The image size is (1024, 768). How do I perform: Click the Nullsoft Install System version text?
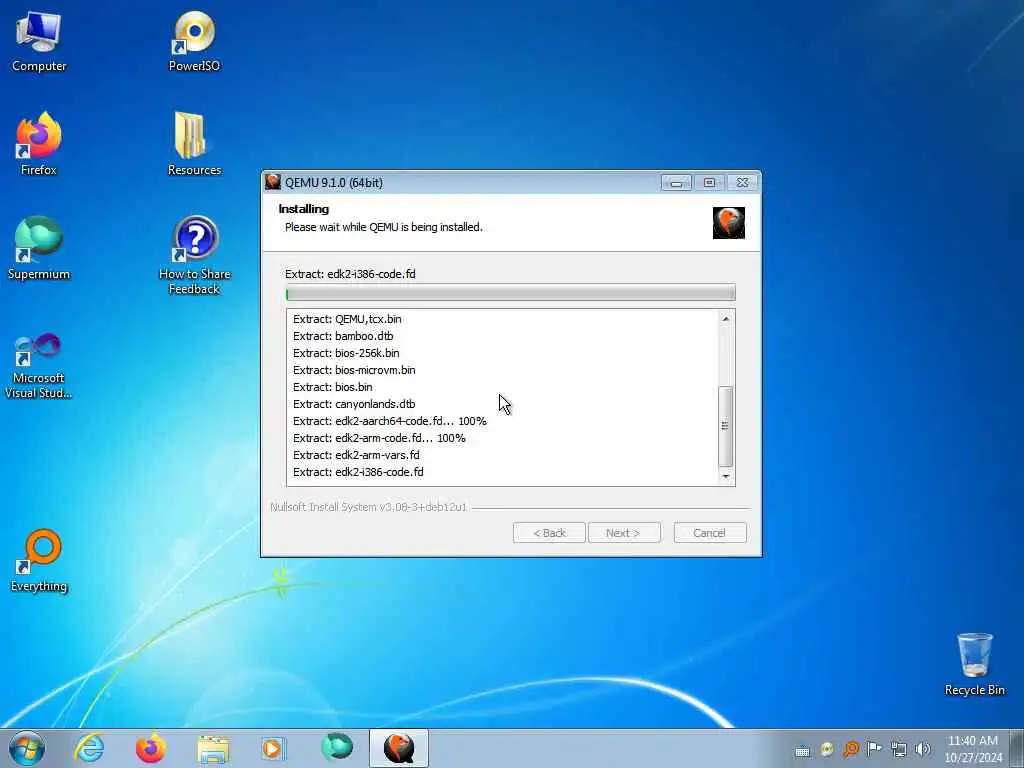(368, 507)
